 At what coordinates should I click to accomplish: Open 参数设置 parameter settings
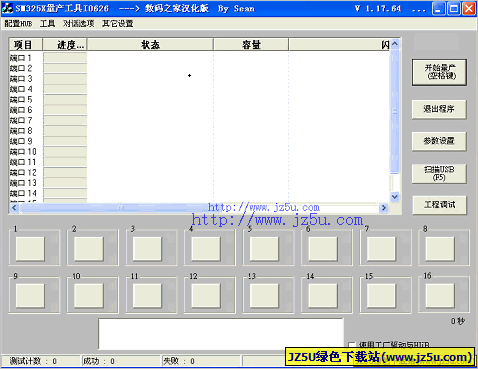coord(439,141)
